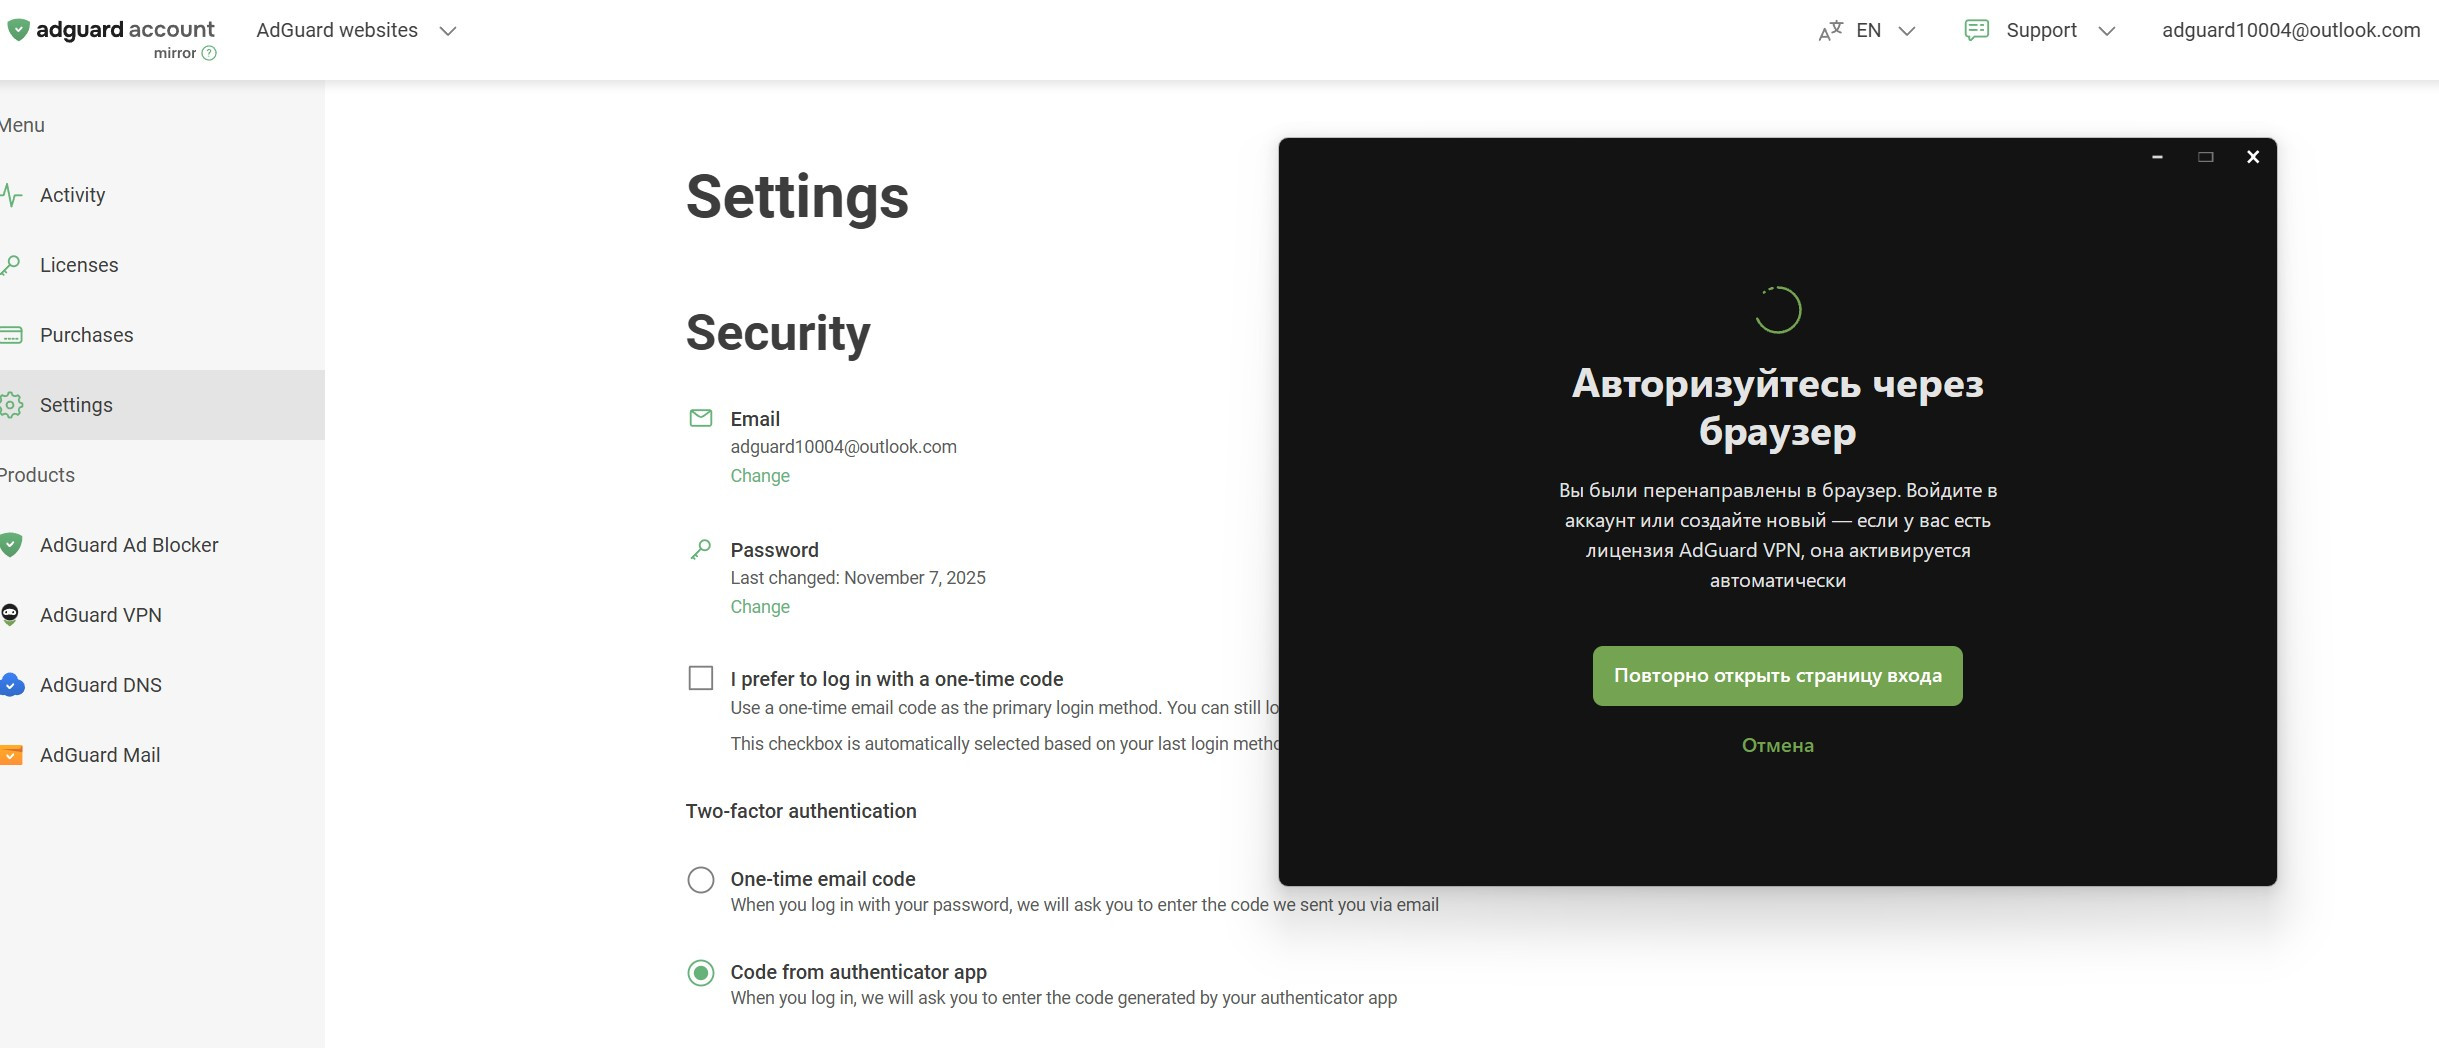Screen dimensions: 2439x1048
Task: Select One-time email code radio option
Action: 701,879
